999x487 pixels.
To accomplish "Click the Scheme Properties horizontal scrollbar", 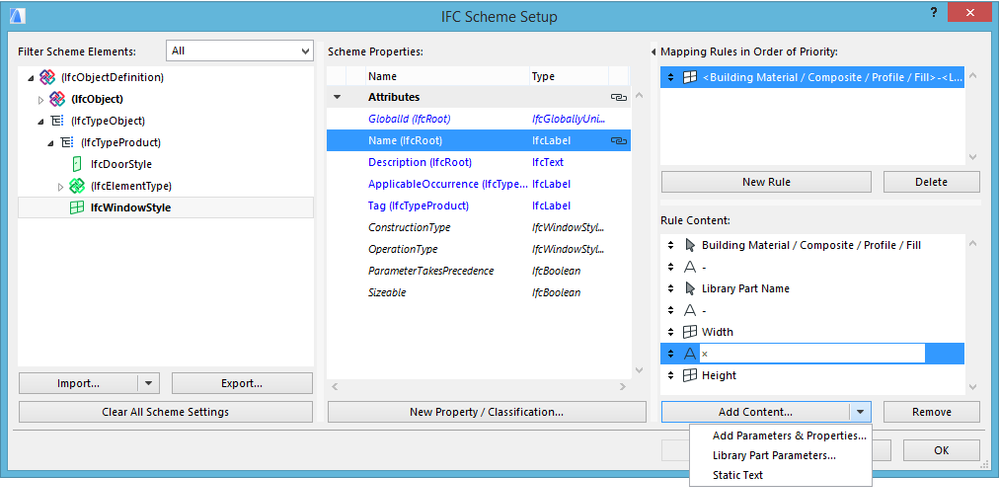I will pos(479,386).
